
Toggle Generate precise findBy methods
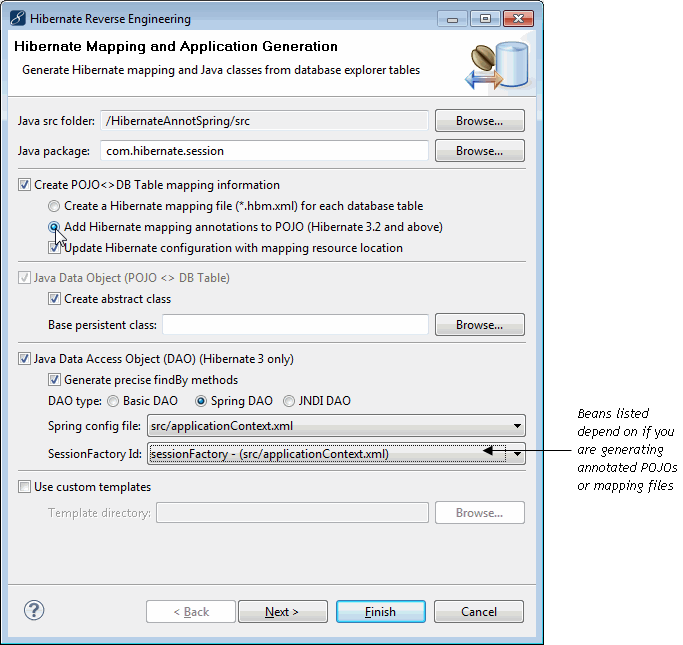pyautogui.click(x=54, y=380)
